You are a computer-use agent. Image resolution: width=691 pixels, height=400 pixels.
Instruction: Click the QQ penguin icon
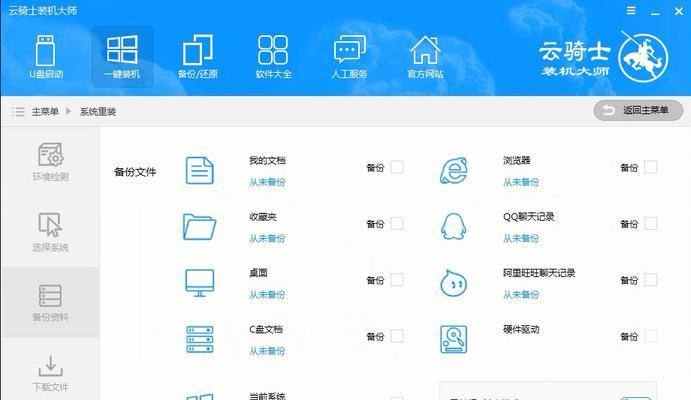(x=453, y=226)
